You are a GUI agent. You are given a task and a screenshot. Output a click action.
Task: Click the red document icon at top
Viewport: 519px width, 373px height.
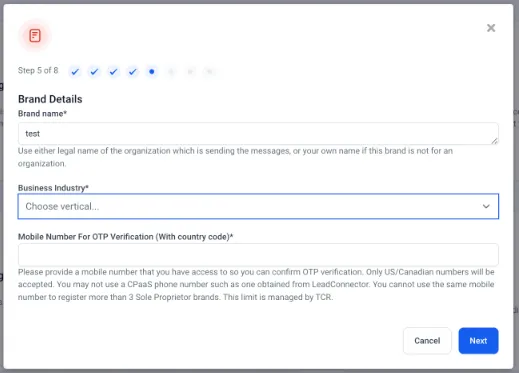click(x=35, y=35)
